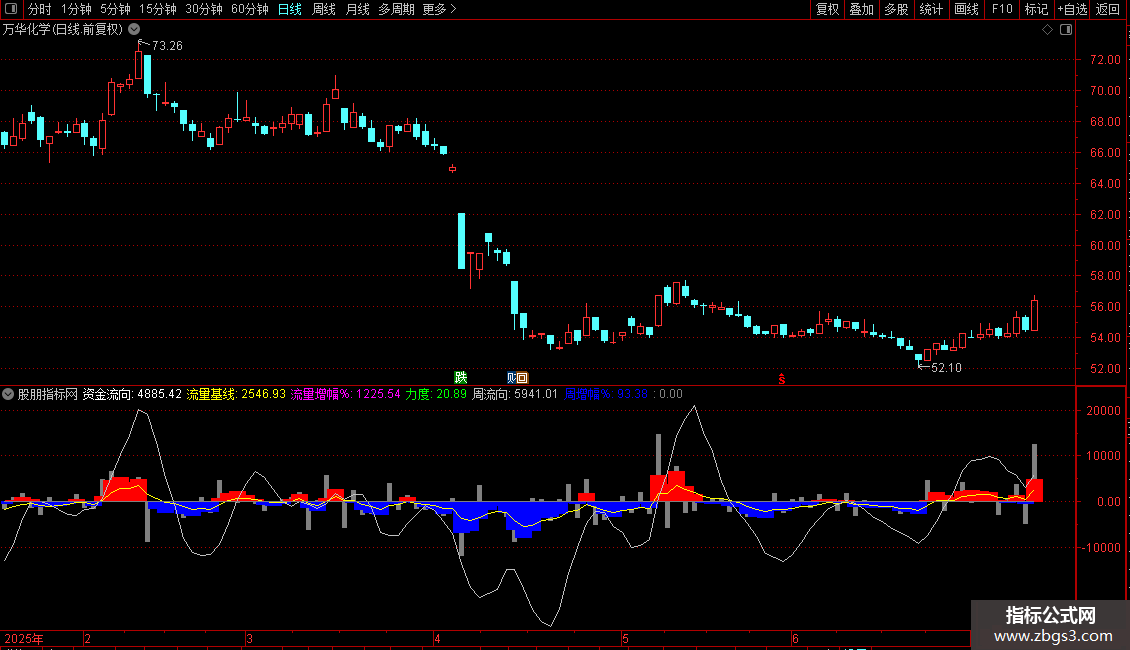Click the month 6 timeline marker
This screenshot has width=1130, height=650.
(795, 638)
